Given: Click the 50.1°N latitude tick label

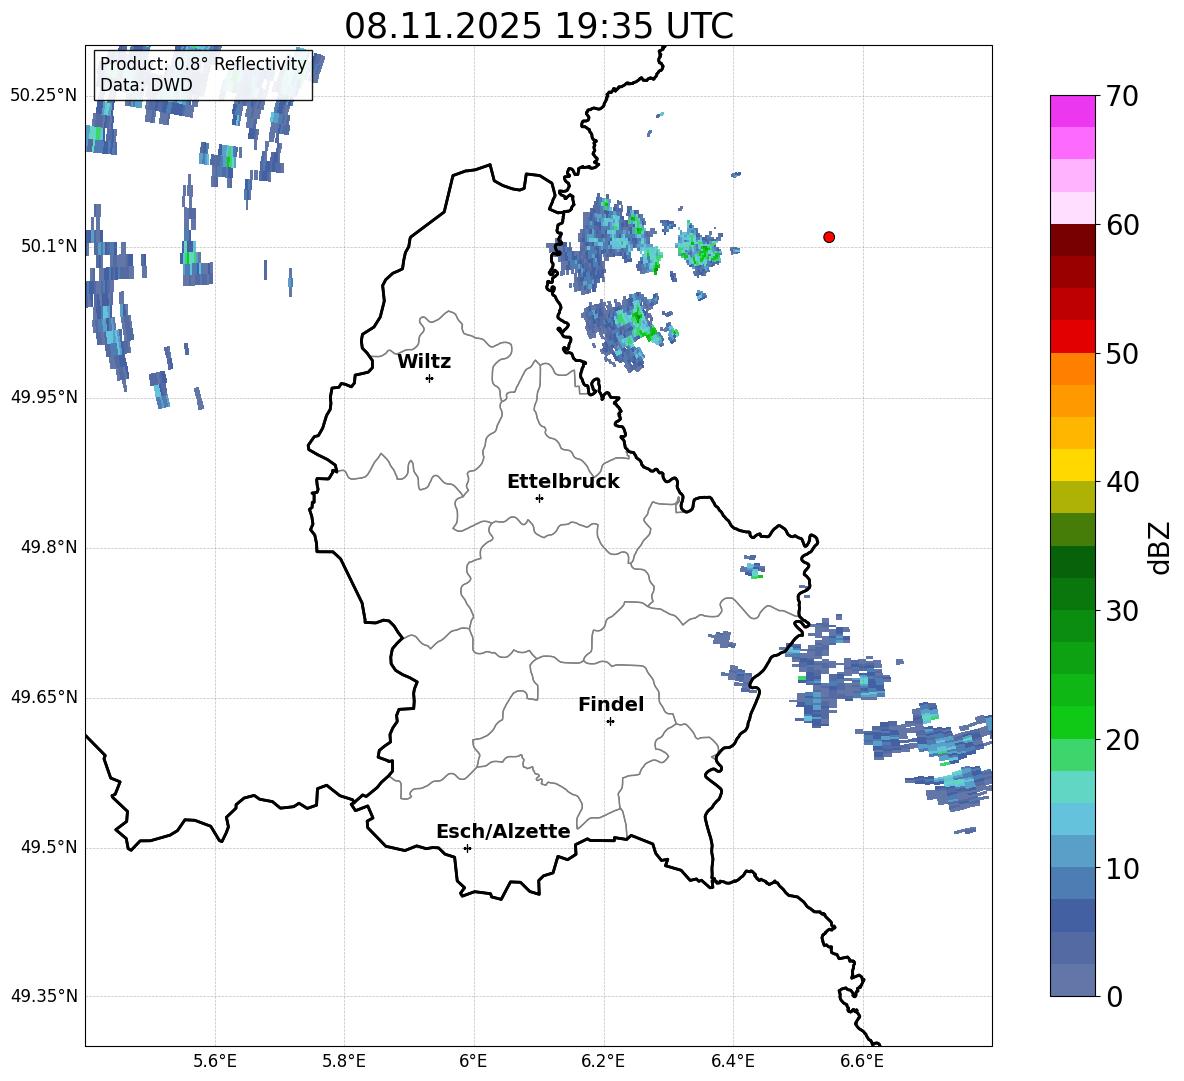Looking at the screenshot, I should (48, 247).
